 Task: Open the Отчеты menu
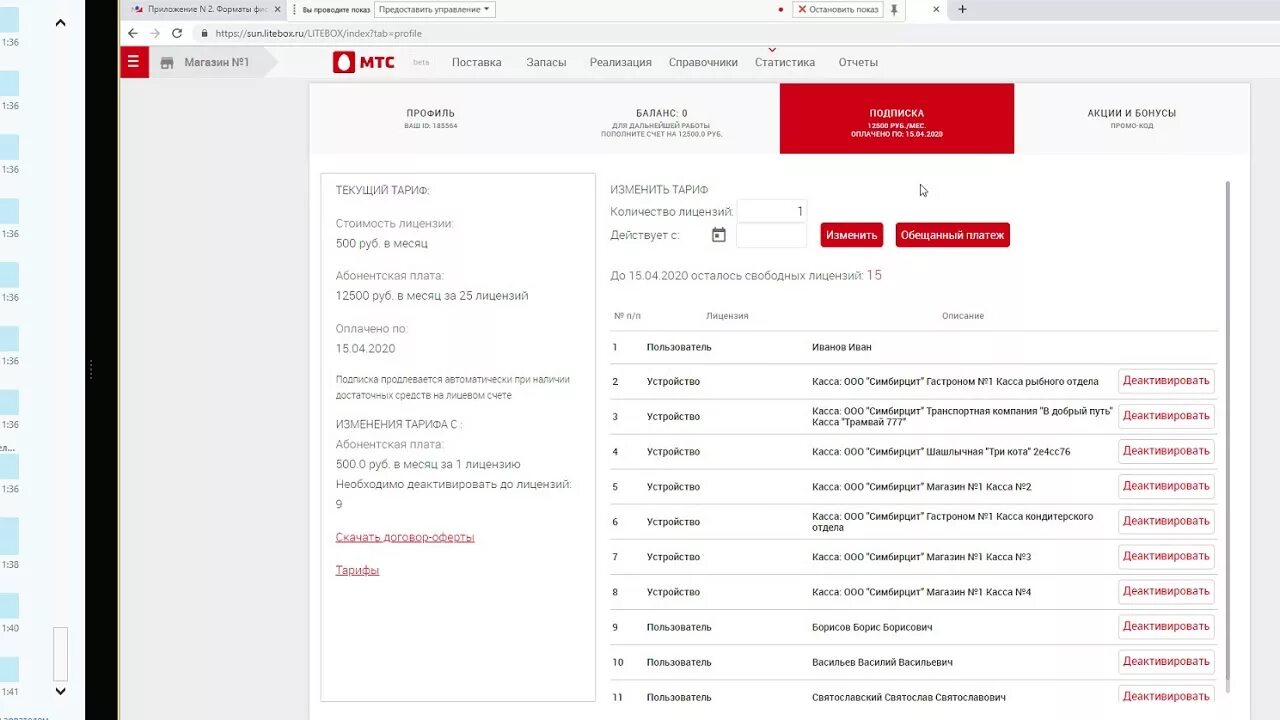pyautogui.click(x=858, y=62)
